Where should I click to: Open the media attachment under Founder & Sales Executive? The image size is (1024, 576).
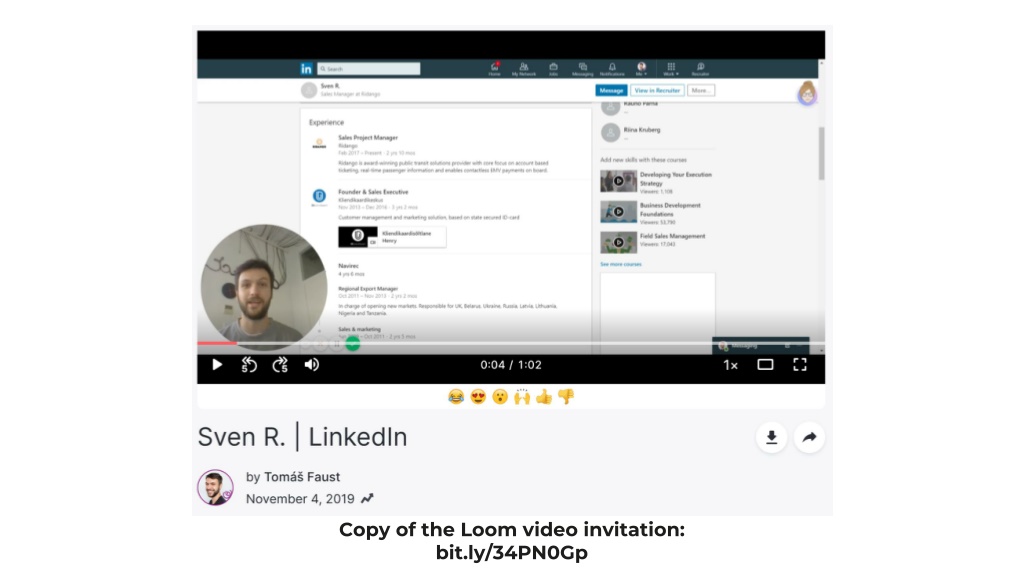392,237
